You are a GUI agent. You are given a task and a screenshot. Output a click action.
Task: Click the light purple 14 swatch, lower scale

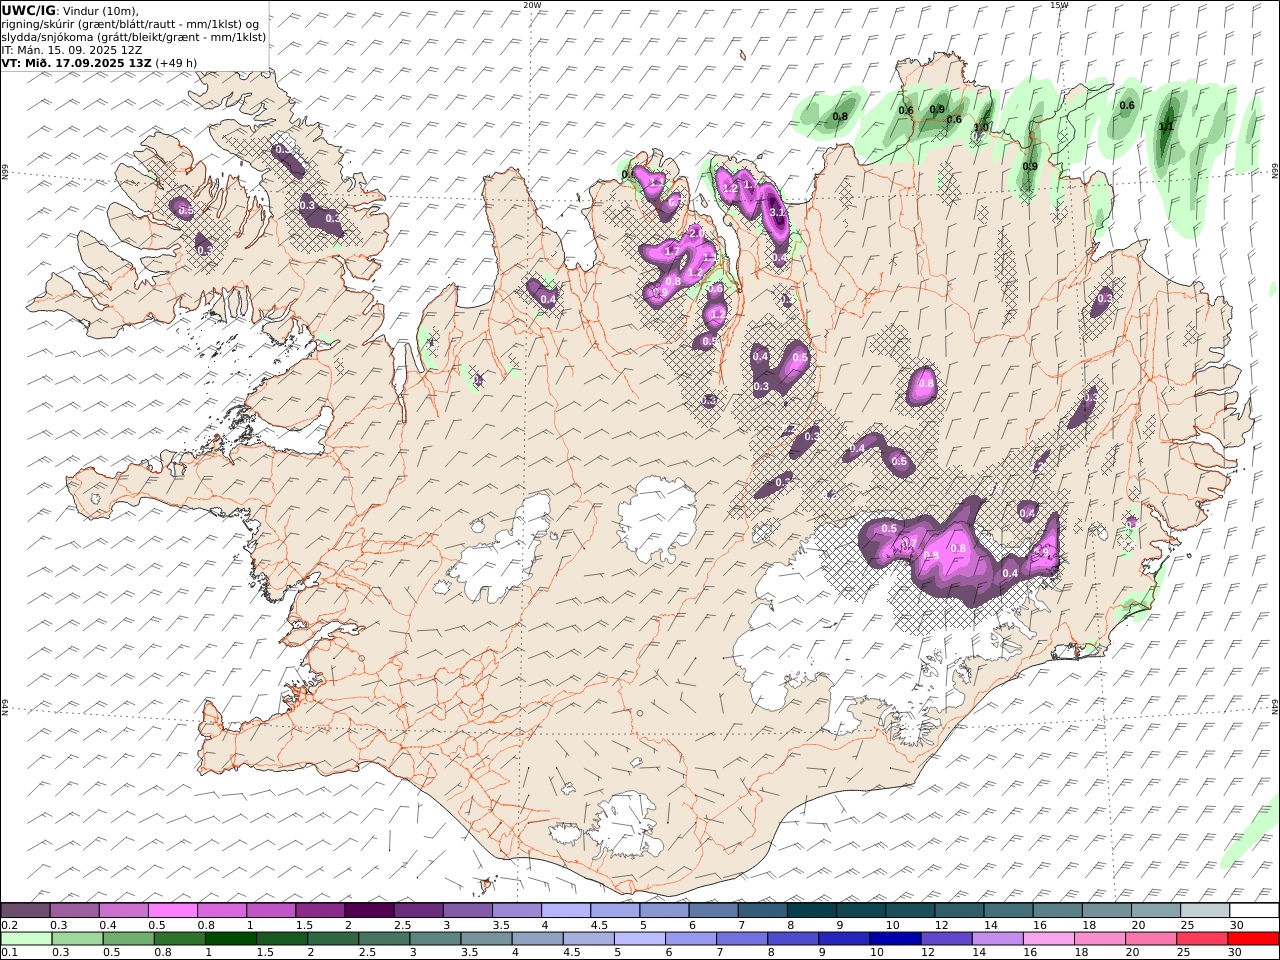997,938
